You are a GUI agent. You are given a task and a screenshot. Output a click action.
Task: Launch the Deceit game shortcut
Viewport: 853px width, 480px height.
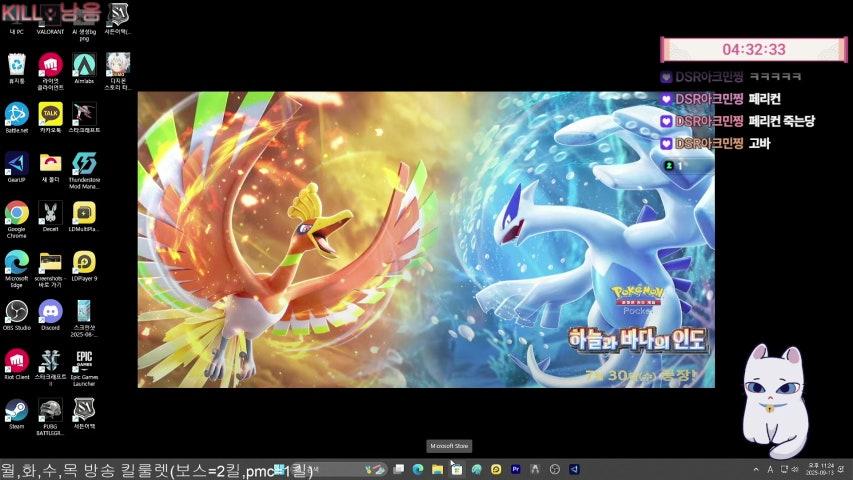click(x=50, y=217)
